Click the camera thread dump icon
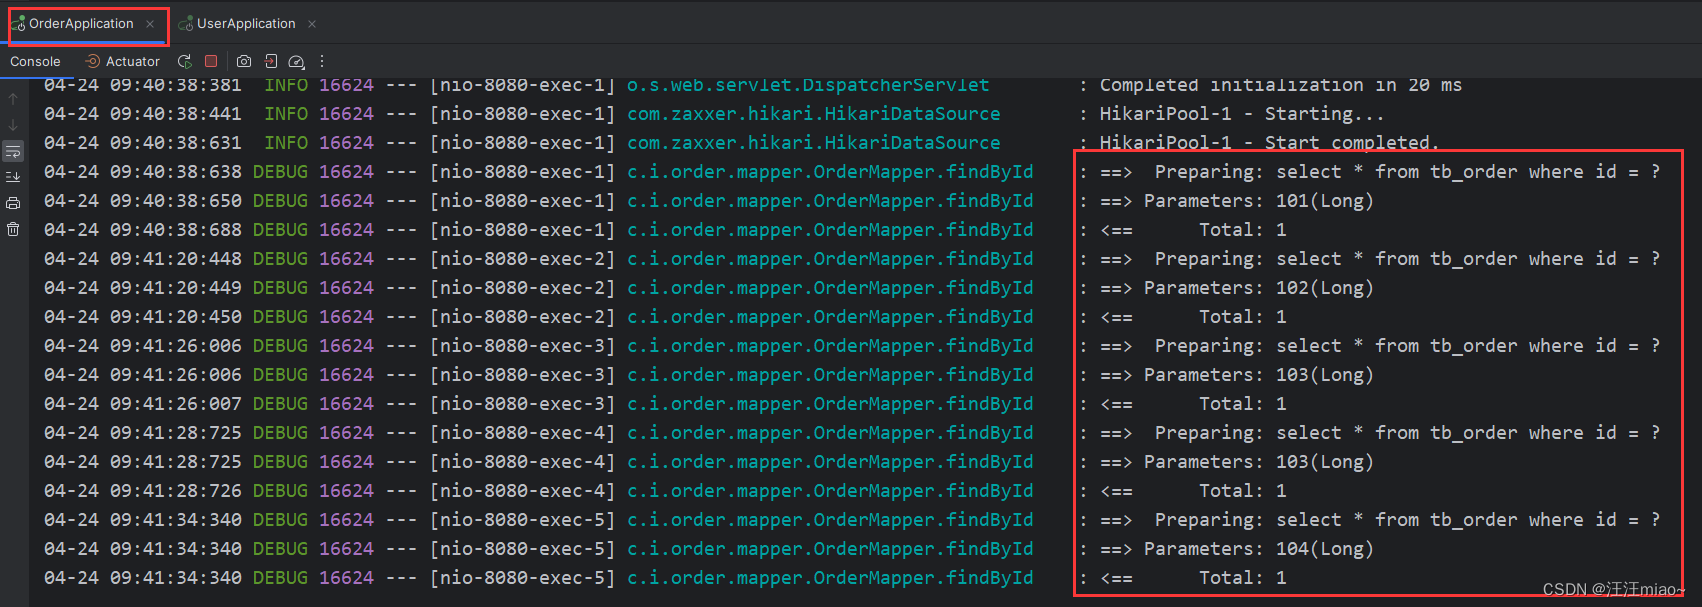Viewport: 1702px width, 607px height. click(x=243, y=61)
